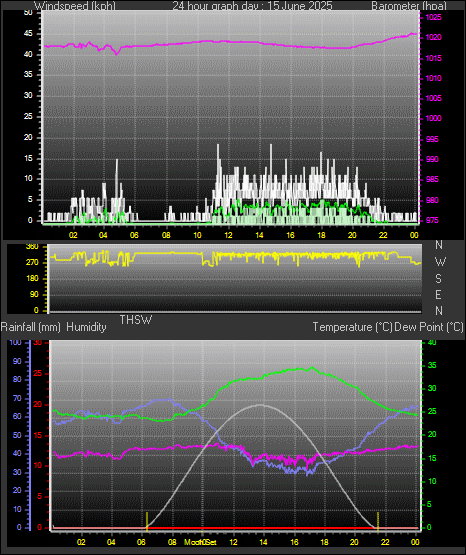
Task: Click the 24 hour graph day title
Action: click(252, 5)
